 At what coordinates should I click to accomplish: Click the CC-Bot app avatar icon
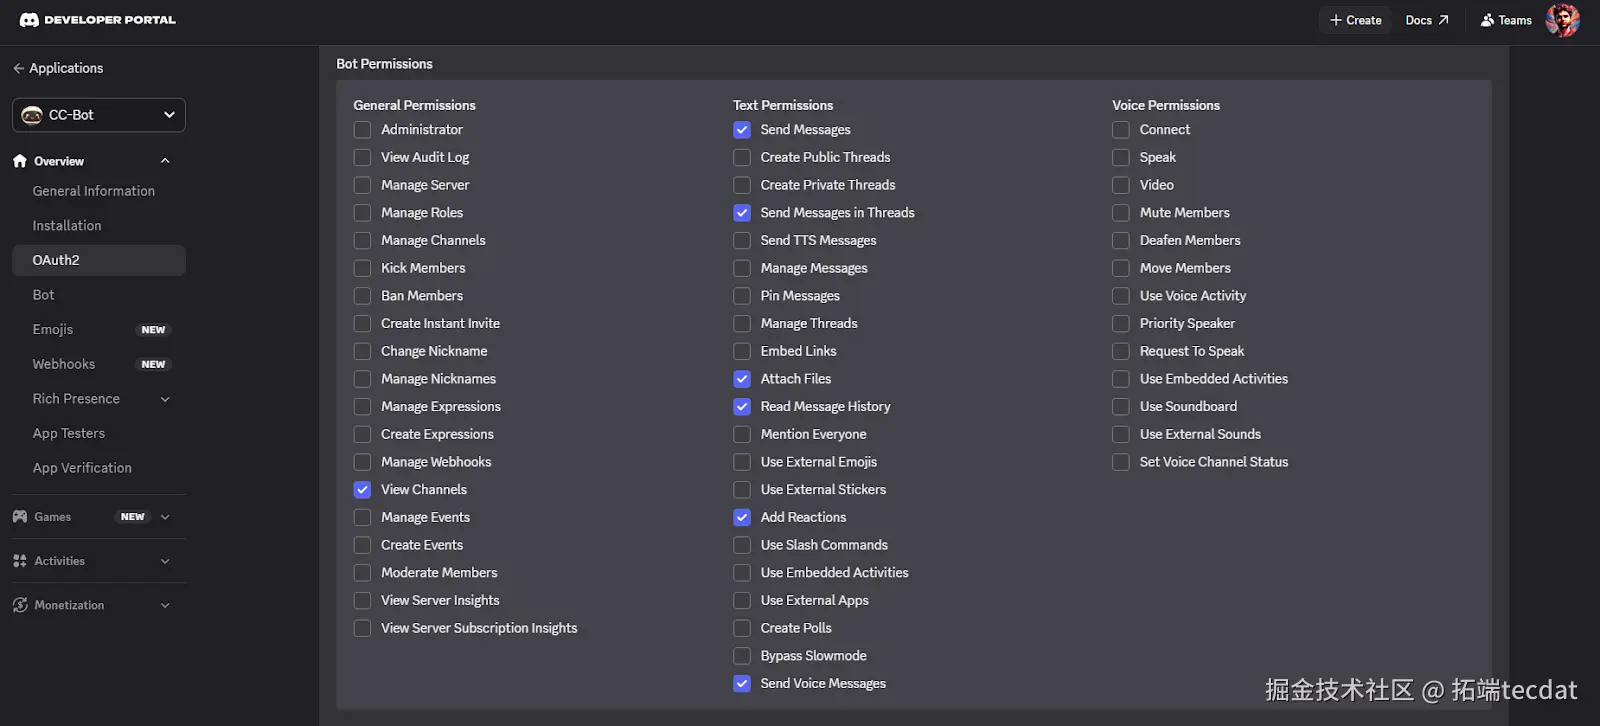coord(32,115)
